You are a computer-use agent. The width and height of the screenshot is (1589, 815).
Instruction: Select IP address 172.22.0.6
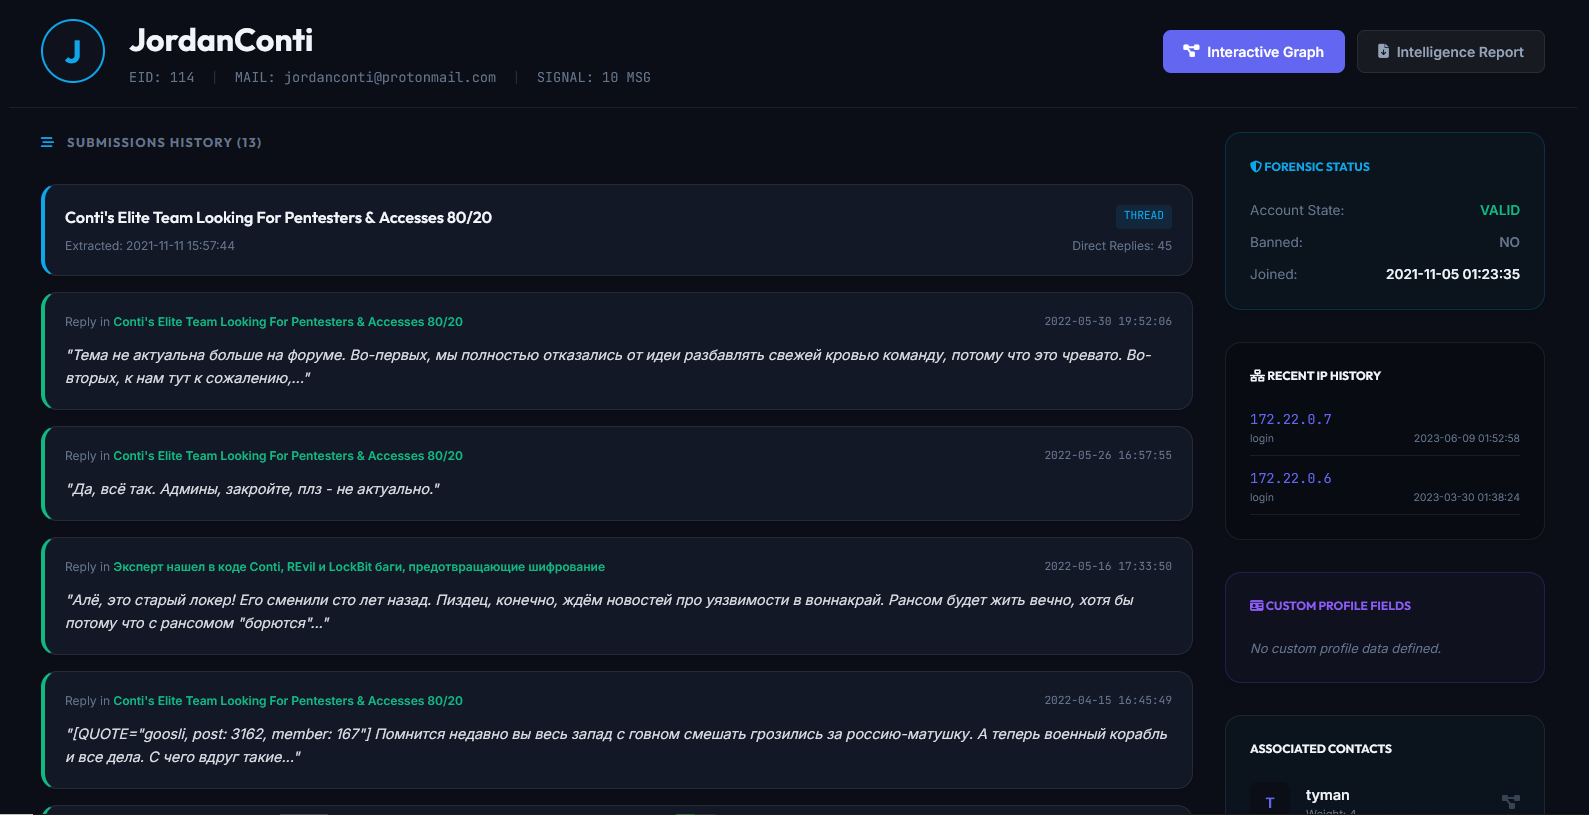tap(1291, 479)
